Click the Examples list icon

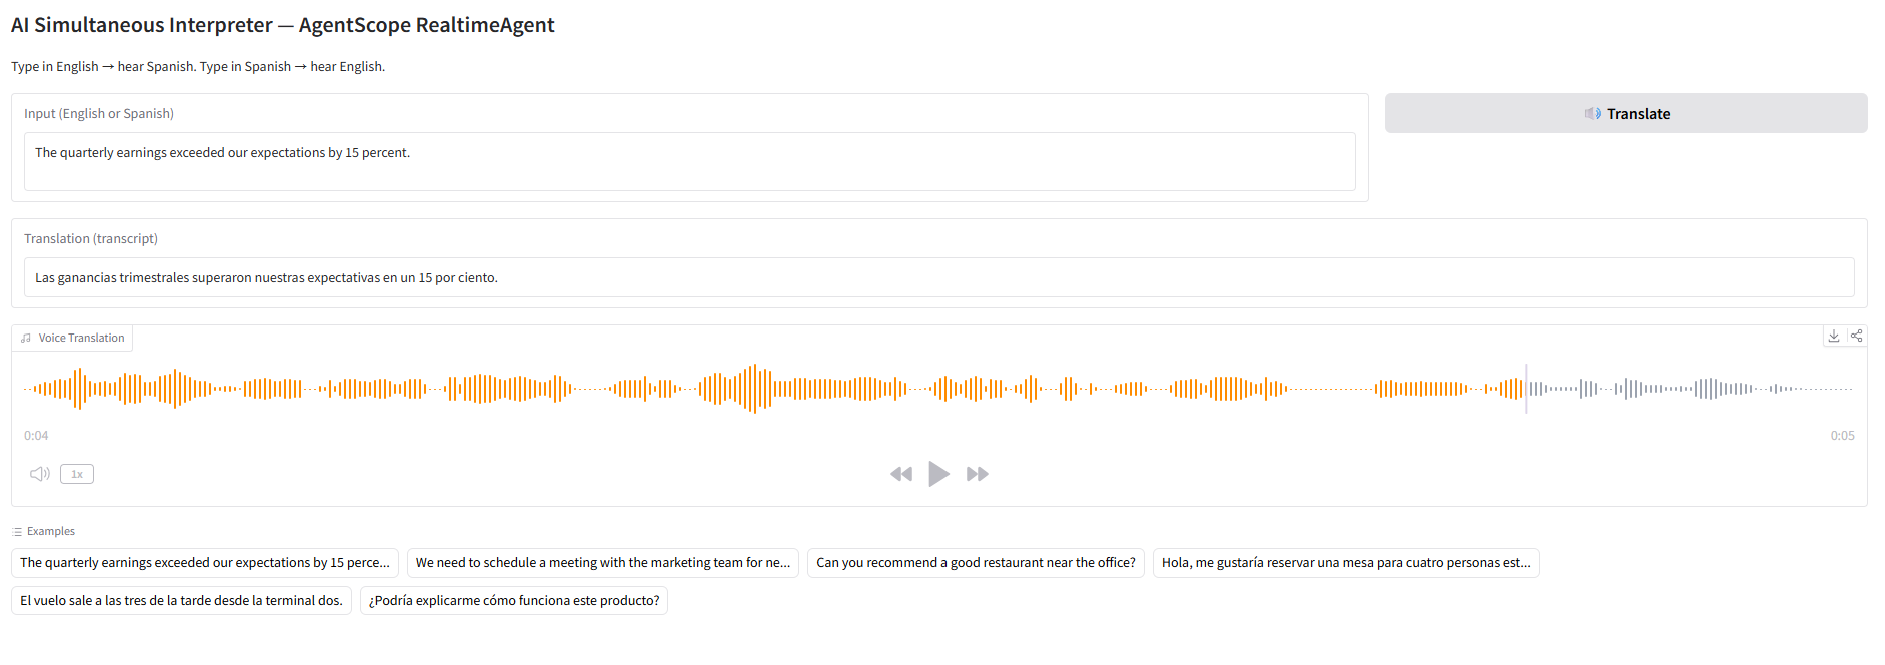(x=17, y=532)
